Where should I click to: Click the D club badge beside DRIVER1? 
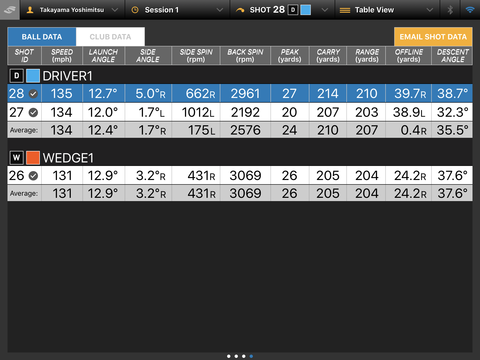tap(17, 76)
